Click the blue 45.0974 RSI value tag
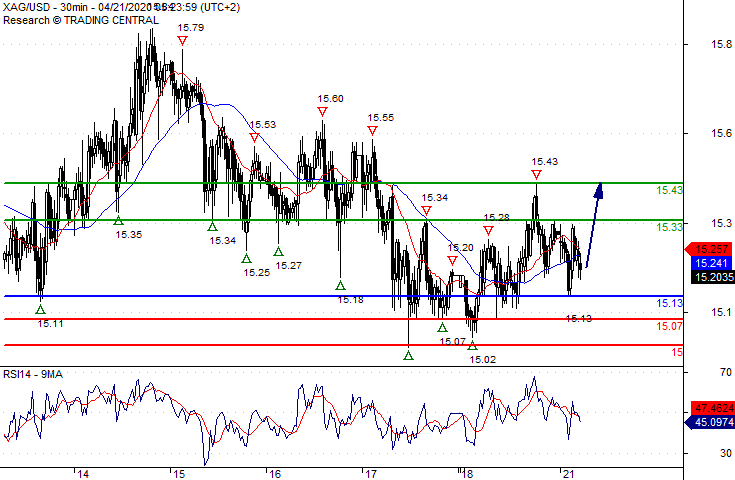The width and height of the screenshot is (735, 480). [709, 422]
